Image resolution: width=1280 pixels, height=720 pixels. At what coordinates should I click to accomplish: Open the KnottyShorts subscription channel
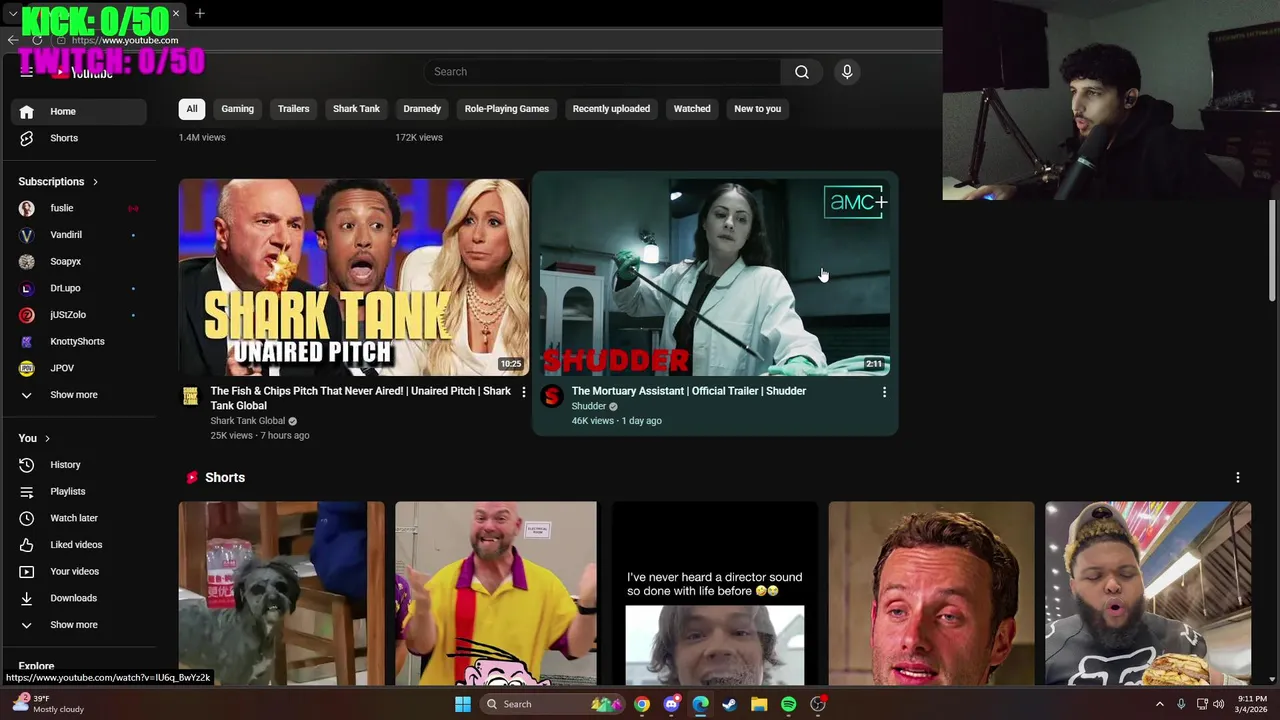[x=79, y=341]
